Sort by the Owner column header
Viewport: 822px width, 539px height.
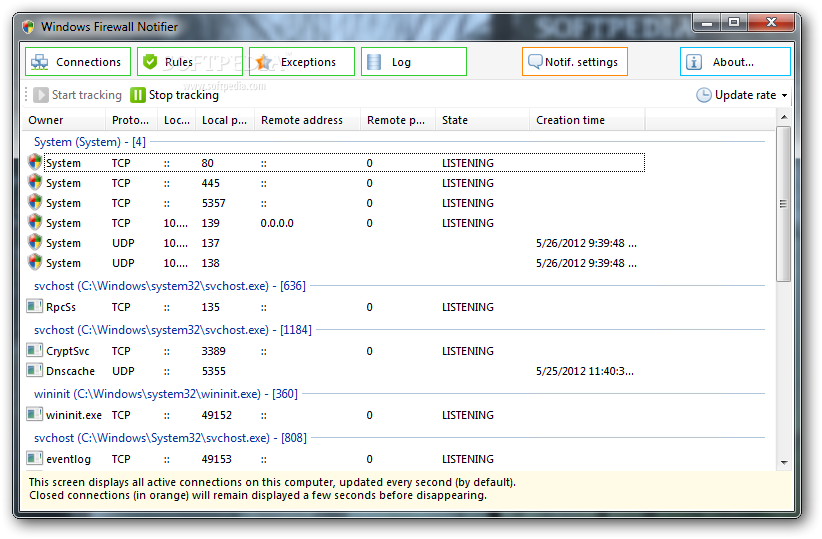(x=63, y=120)
